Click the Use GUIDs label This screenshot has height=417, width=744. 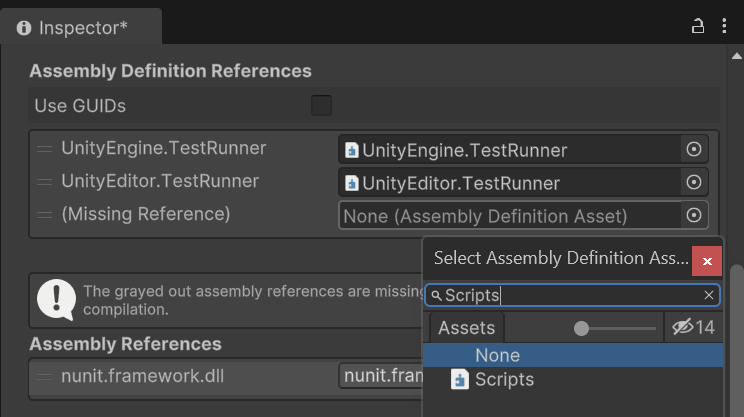[80, 106]
